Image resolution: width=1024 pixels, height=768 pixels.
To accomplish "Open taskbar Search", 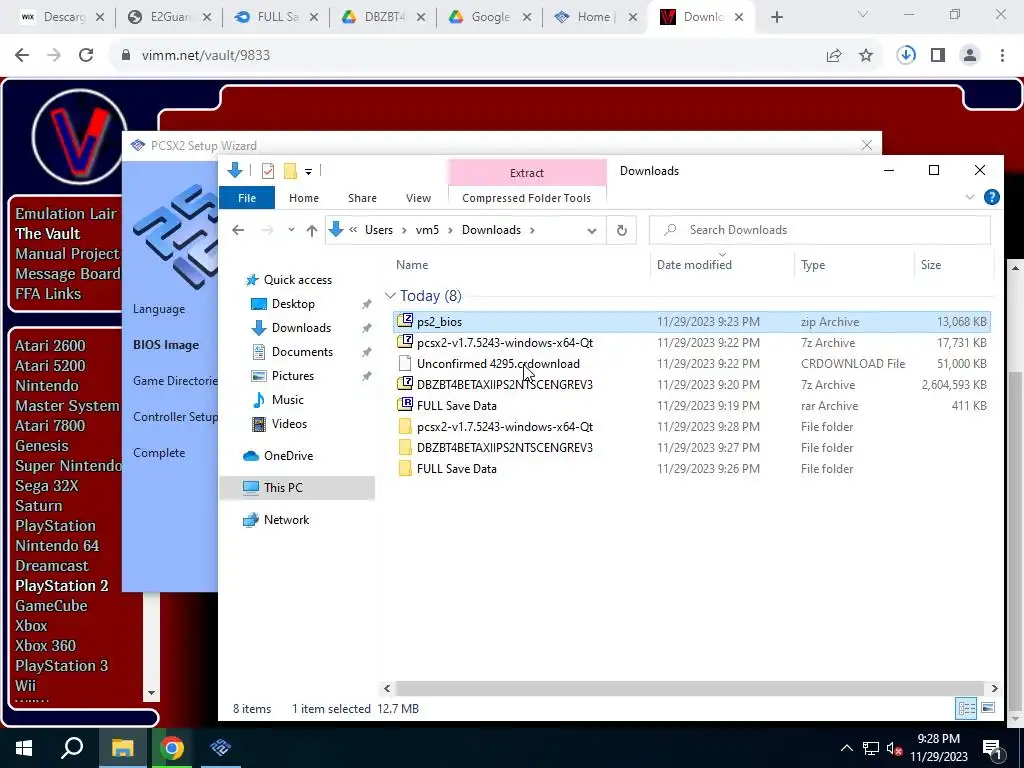I will click(x=72, y=748).
